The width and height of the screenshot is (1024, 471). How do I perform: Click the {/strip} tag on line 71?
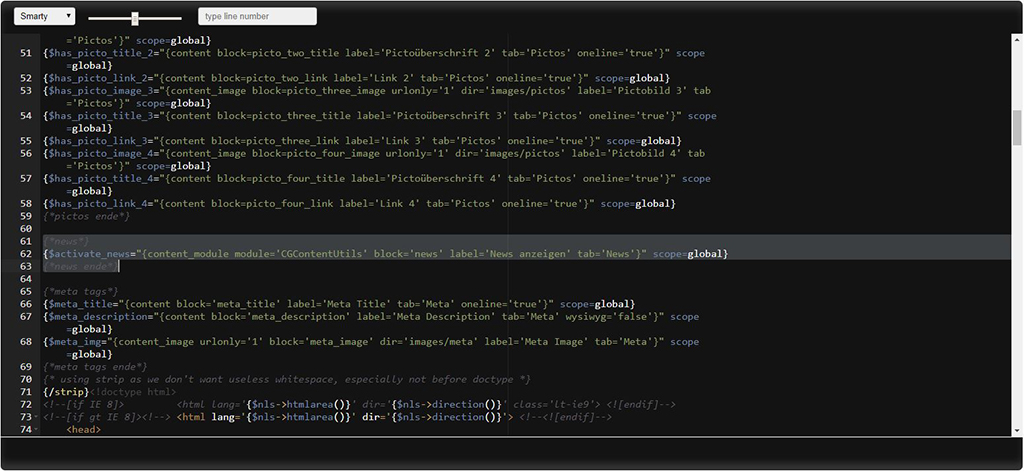pyautogui.click(x=64, y=392)
